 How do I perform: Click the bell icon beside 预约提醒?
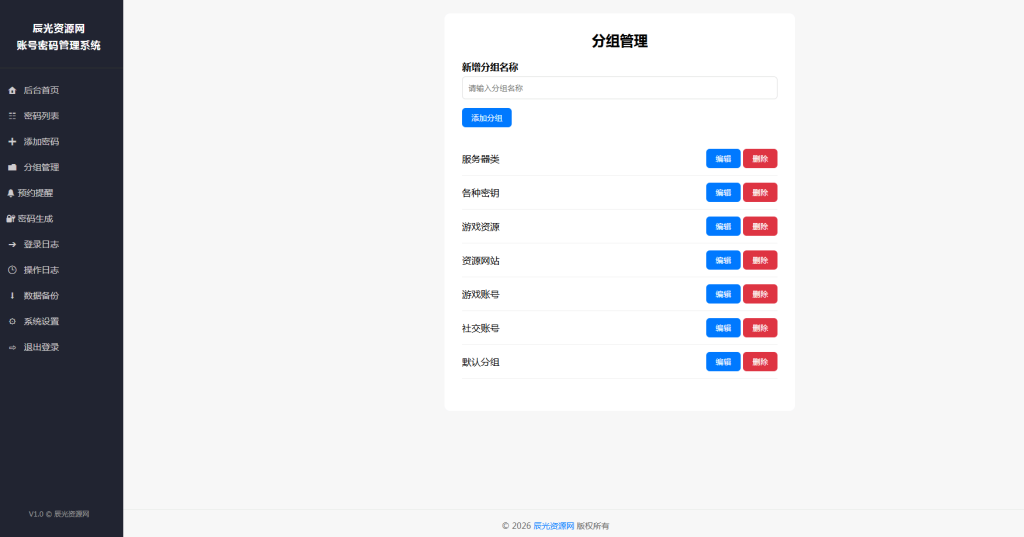[10, 193]
